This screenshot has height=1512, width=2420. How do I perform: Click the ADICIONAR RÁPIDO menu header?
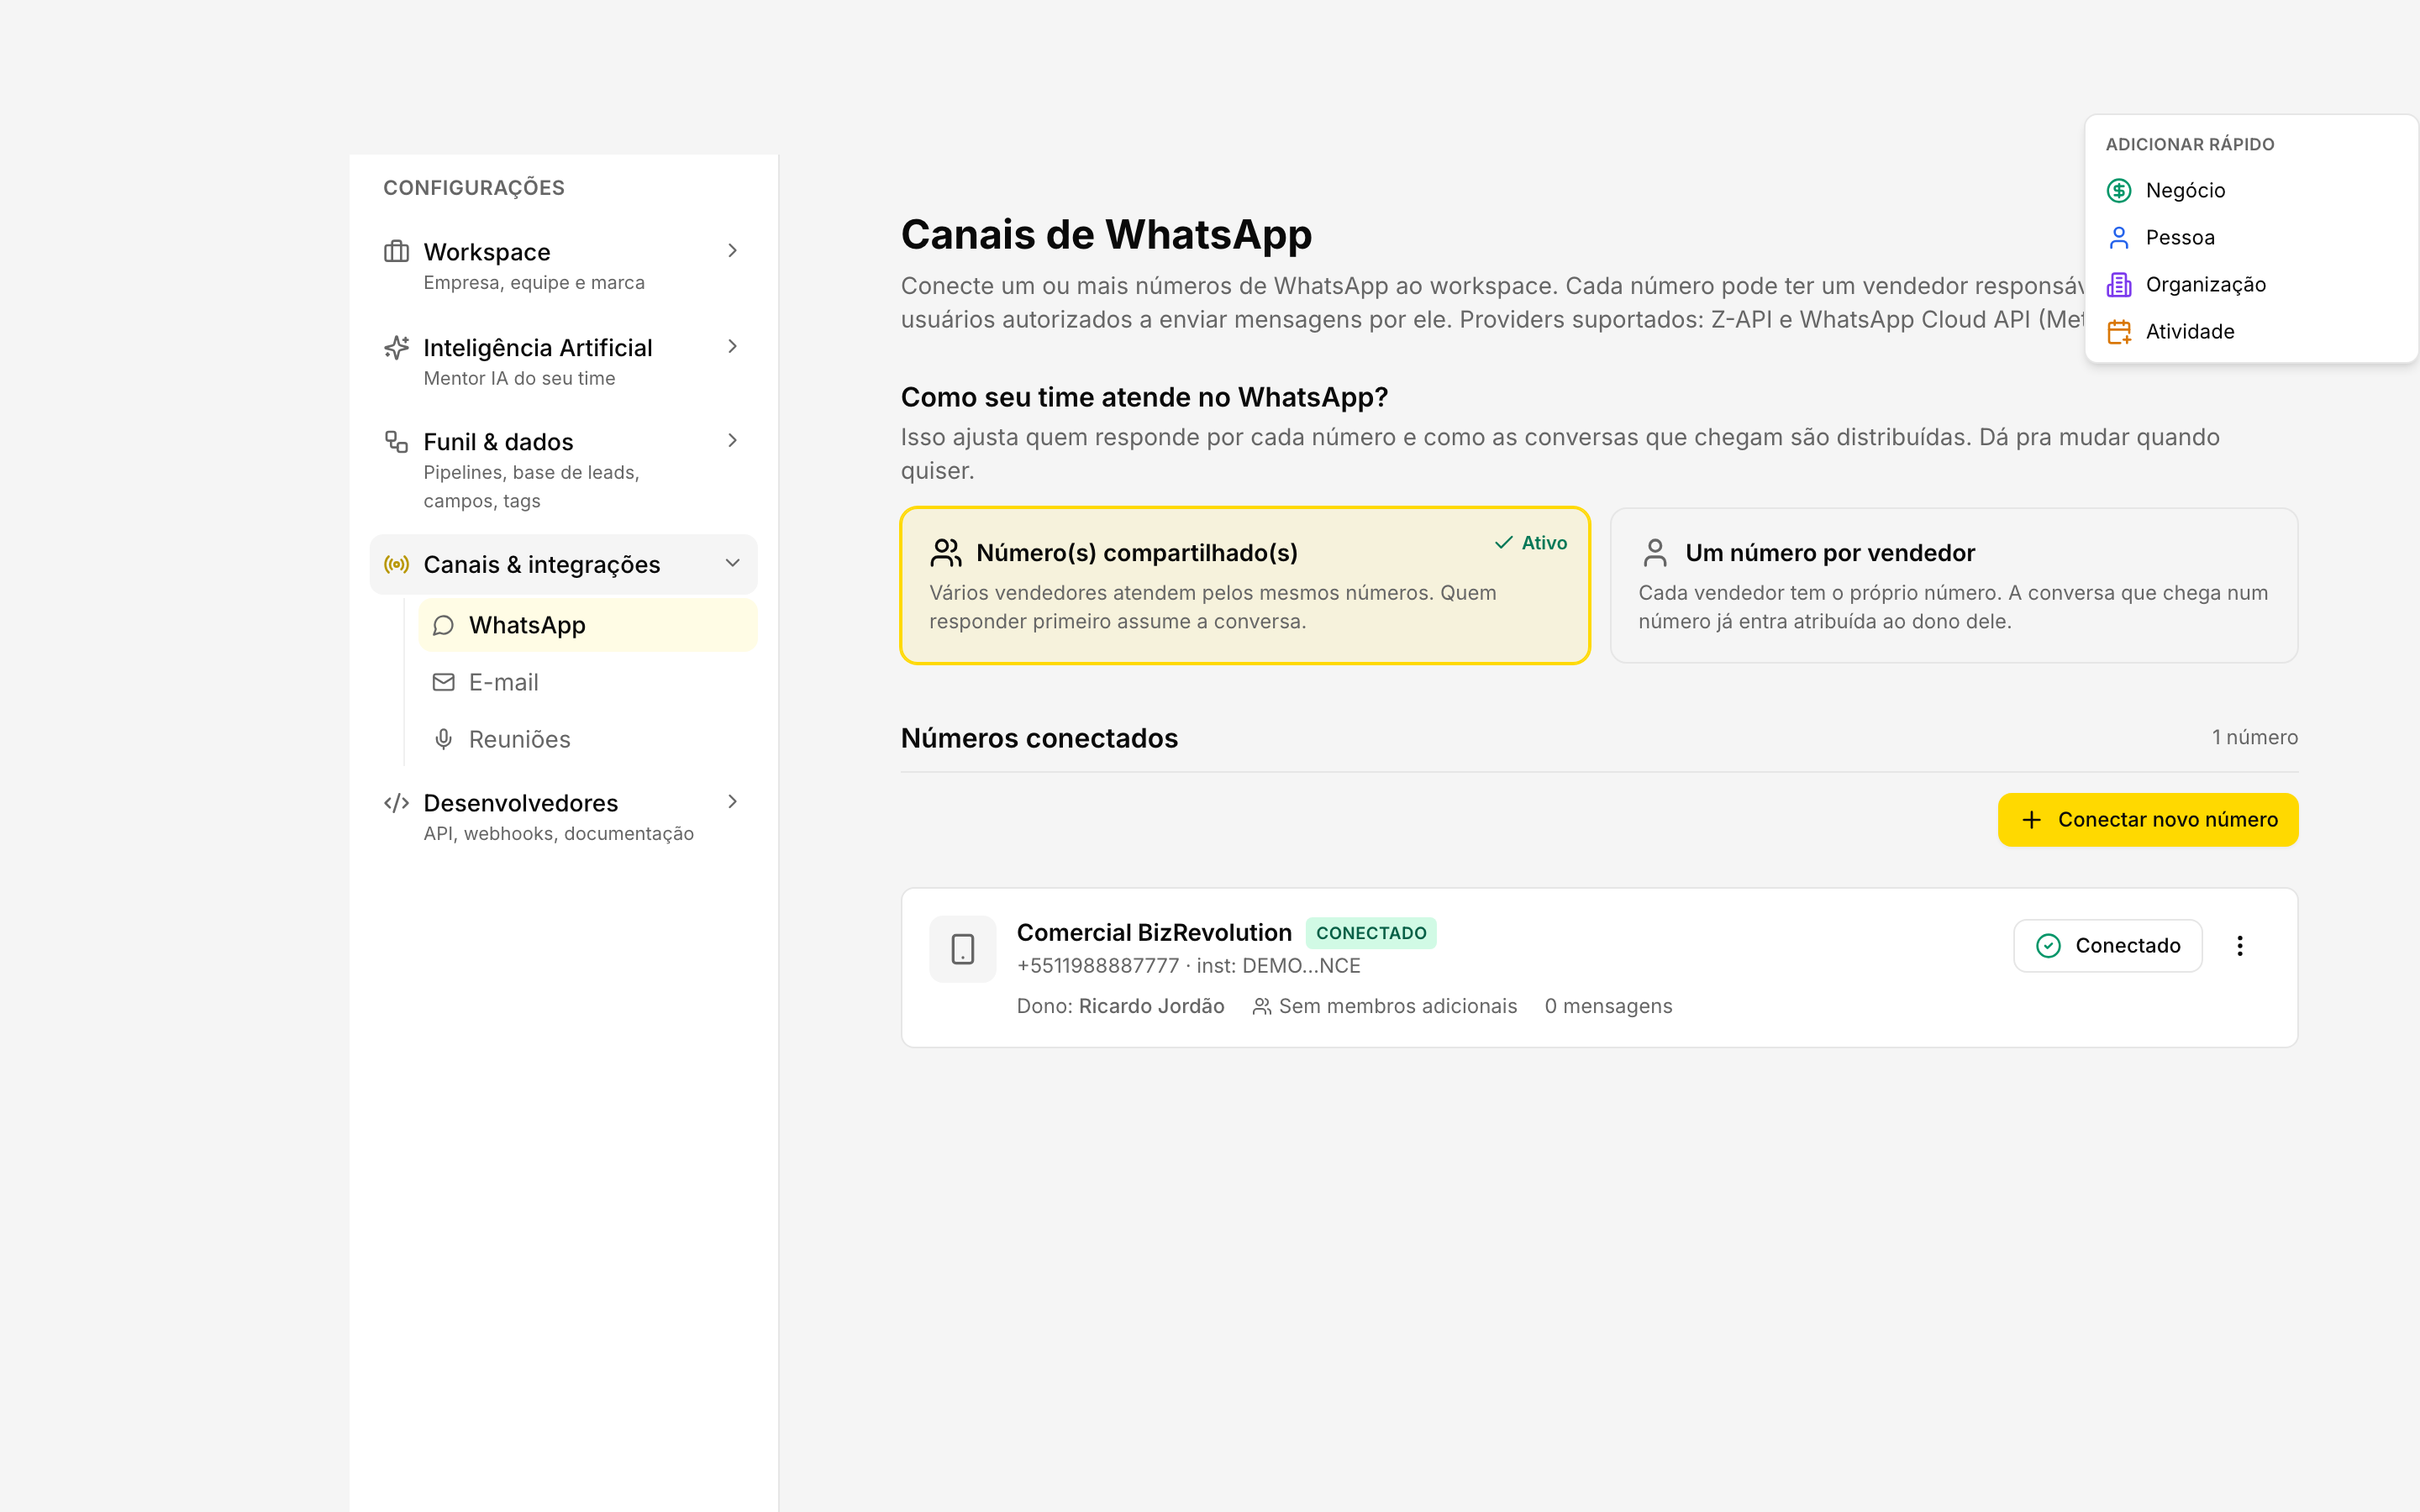2189,144
